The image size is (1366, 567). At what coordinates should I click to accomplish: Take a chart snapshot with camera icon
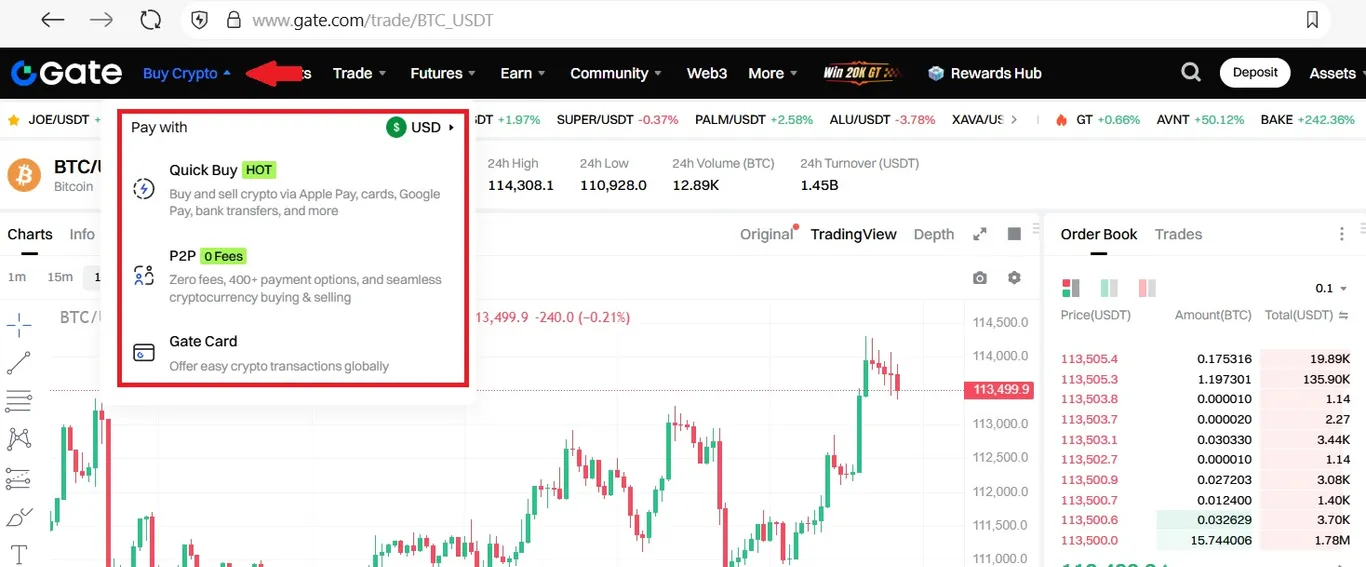(x=980, y=277)
